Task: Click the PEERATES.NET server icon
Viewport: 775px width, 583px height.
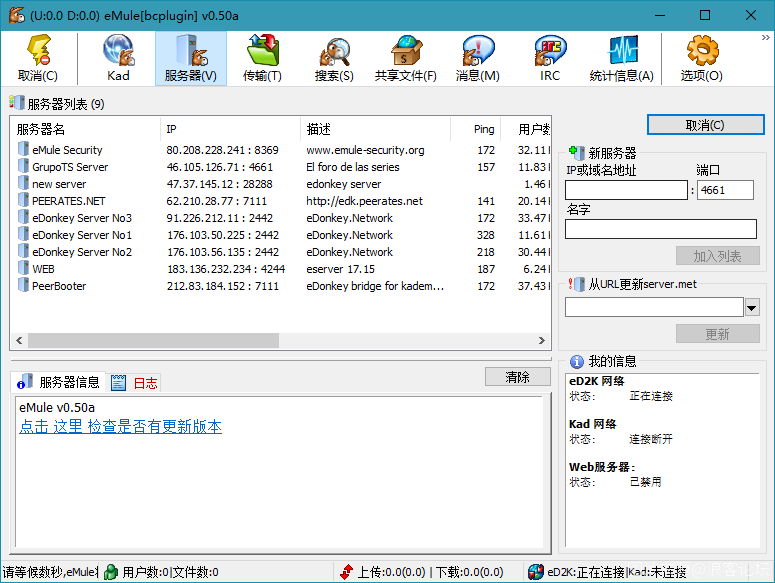Action: [23, 200]
